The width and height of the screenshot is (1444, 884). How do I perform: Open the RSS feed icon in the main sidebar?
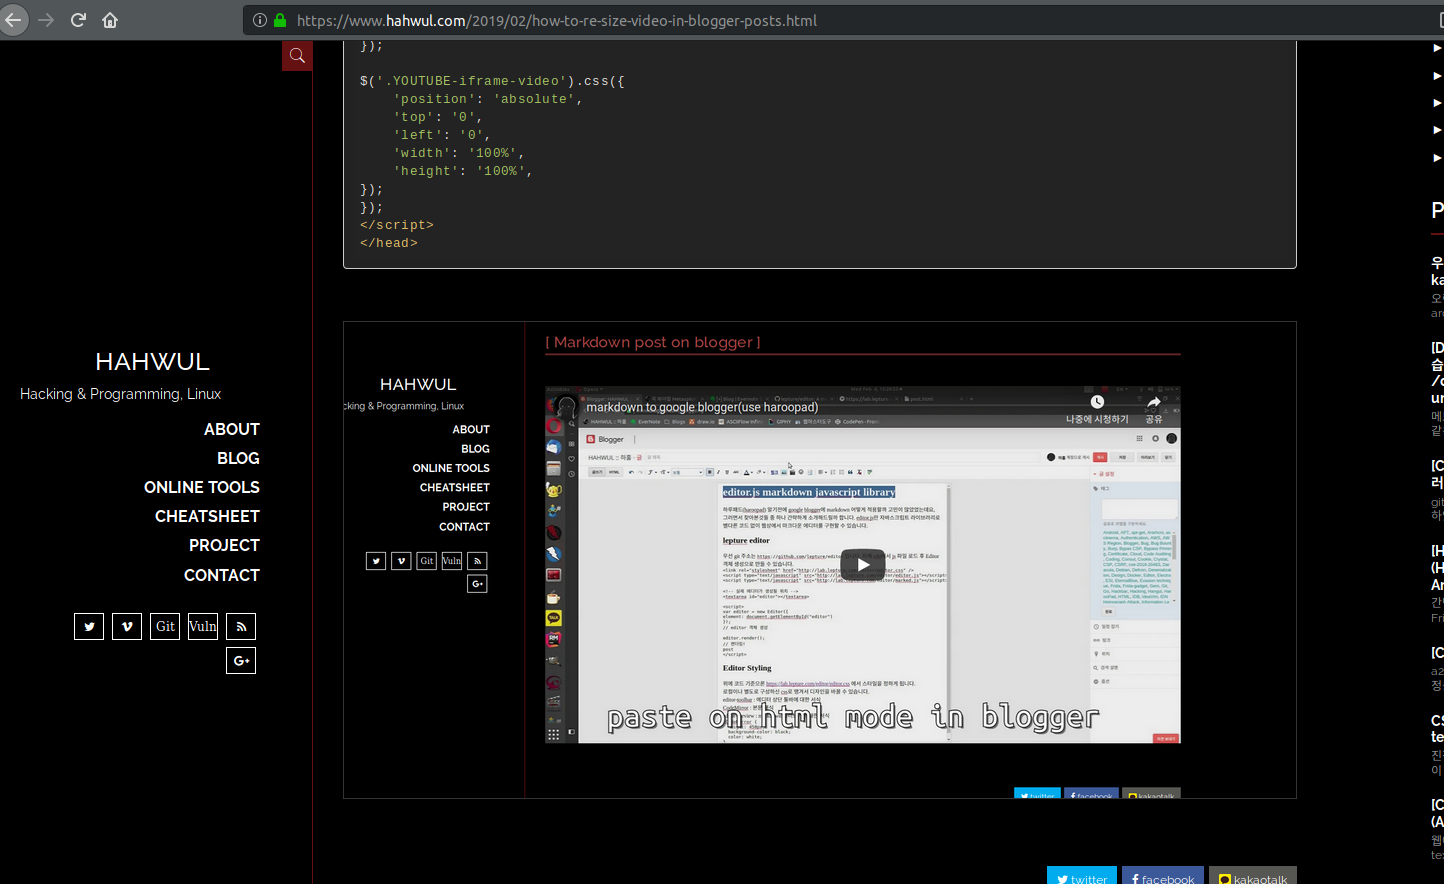[241, 627]
